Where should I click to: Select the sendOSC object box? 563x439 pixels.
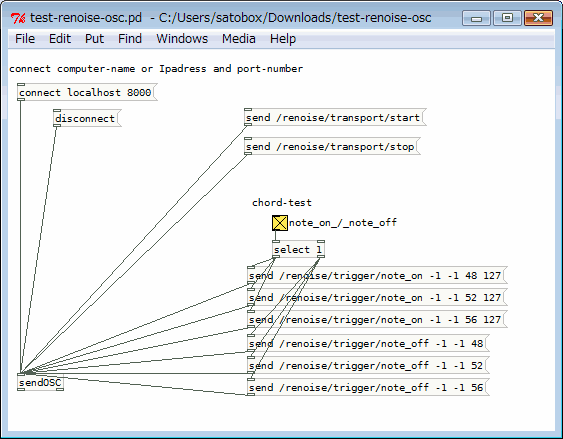41,383
